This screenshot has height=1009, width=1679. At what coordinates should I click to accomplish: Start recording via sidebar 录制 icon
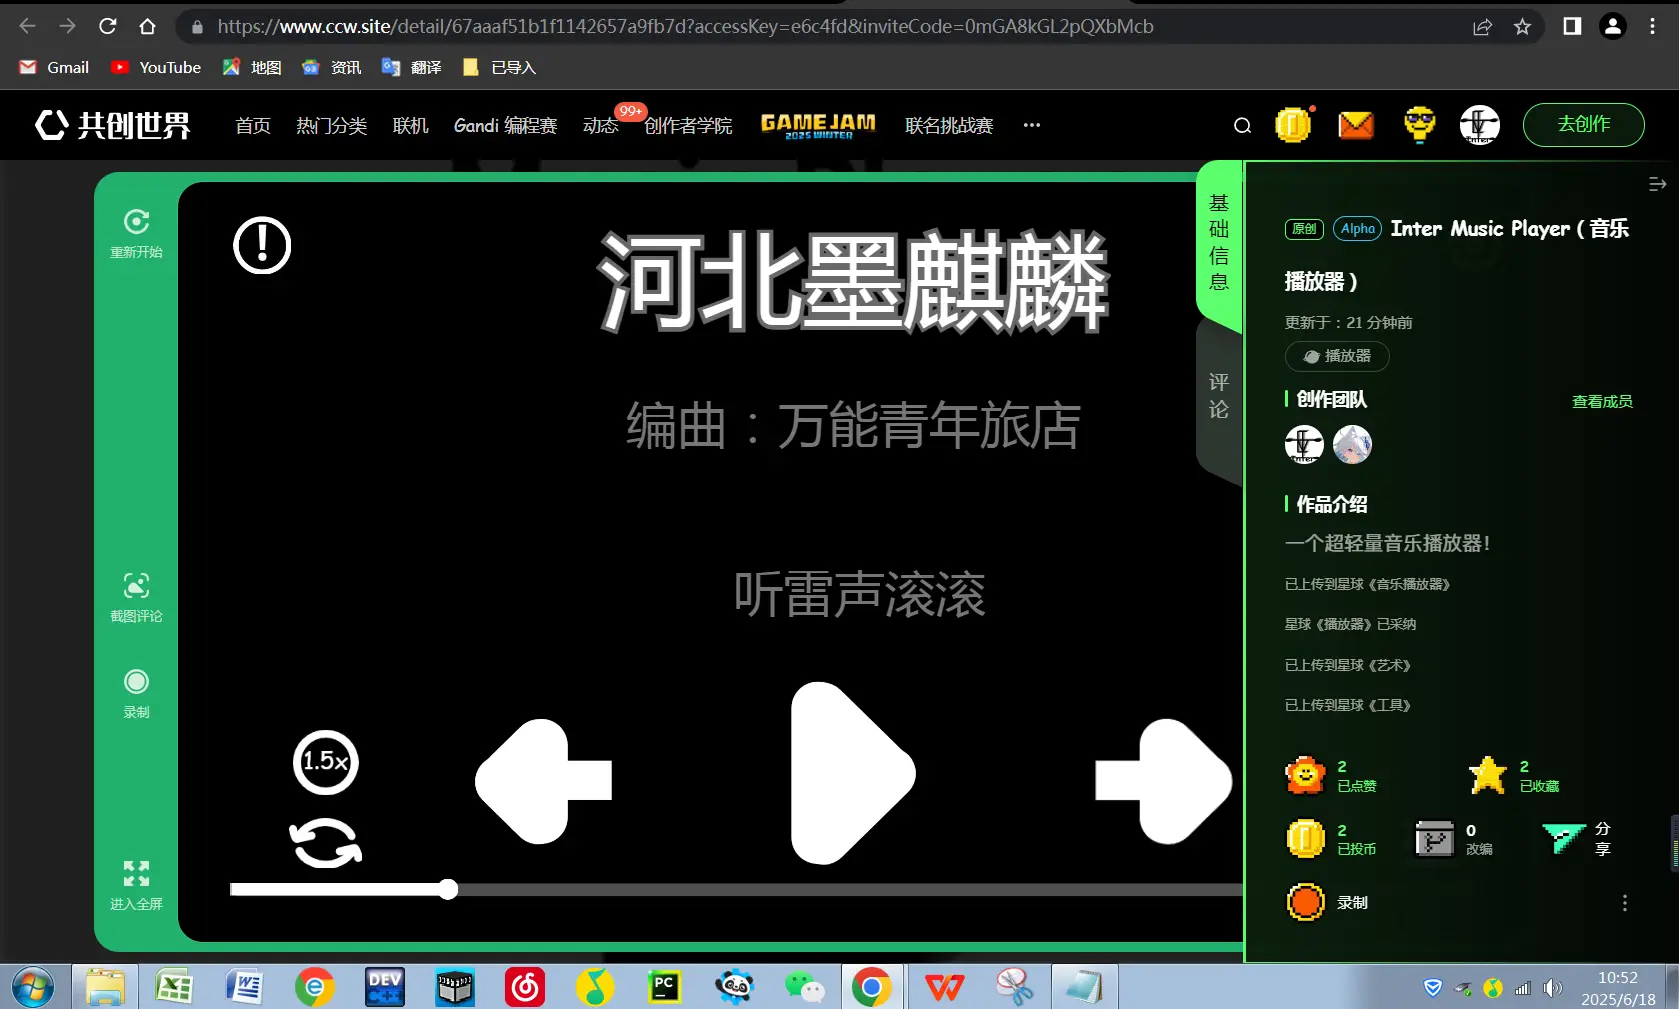pos(137,681)
